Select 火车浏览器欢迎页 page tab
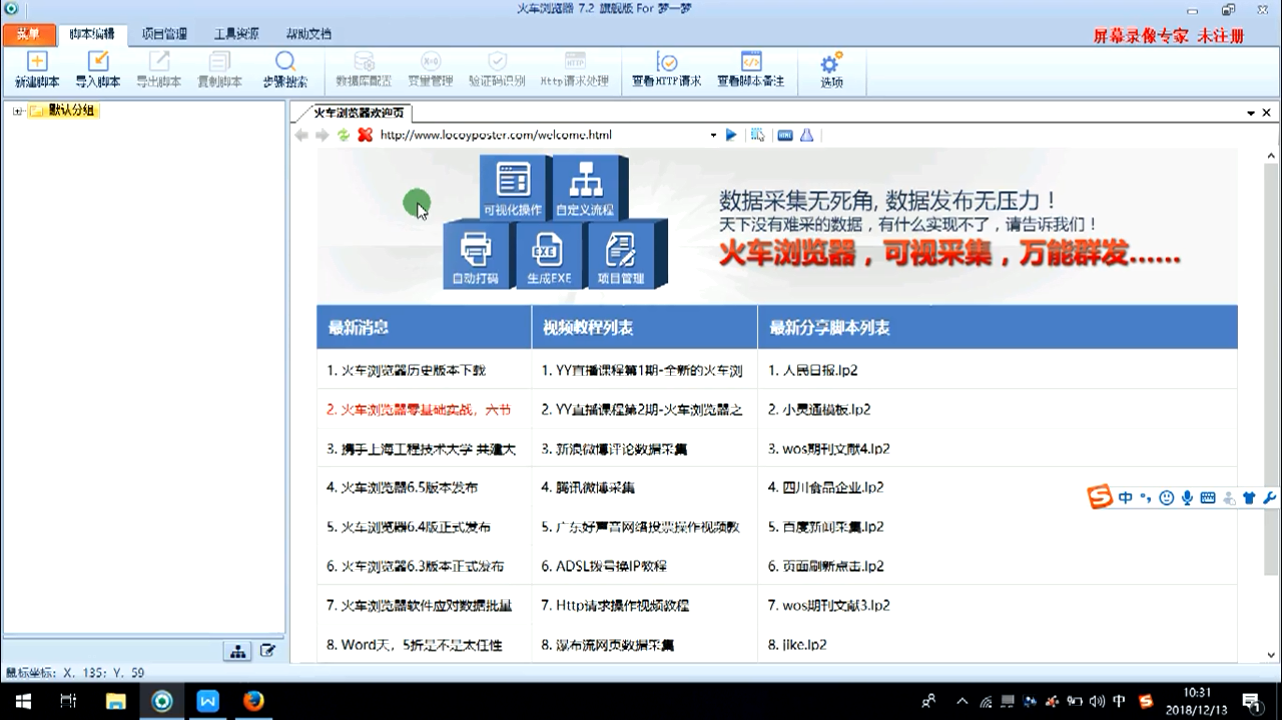 pyautogui.click(x=357, y=113)
